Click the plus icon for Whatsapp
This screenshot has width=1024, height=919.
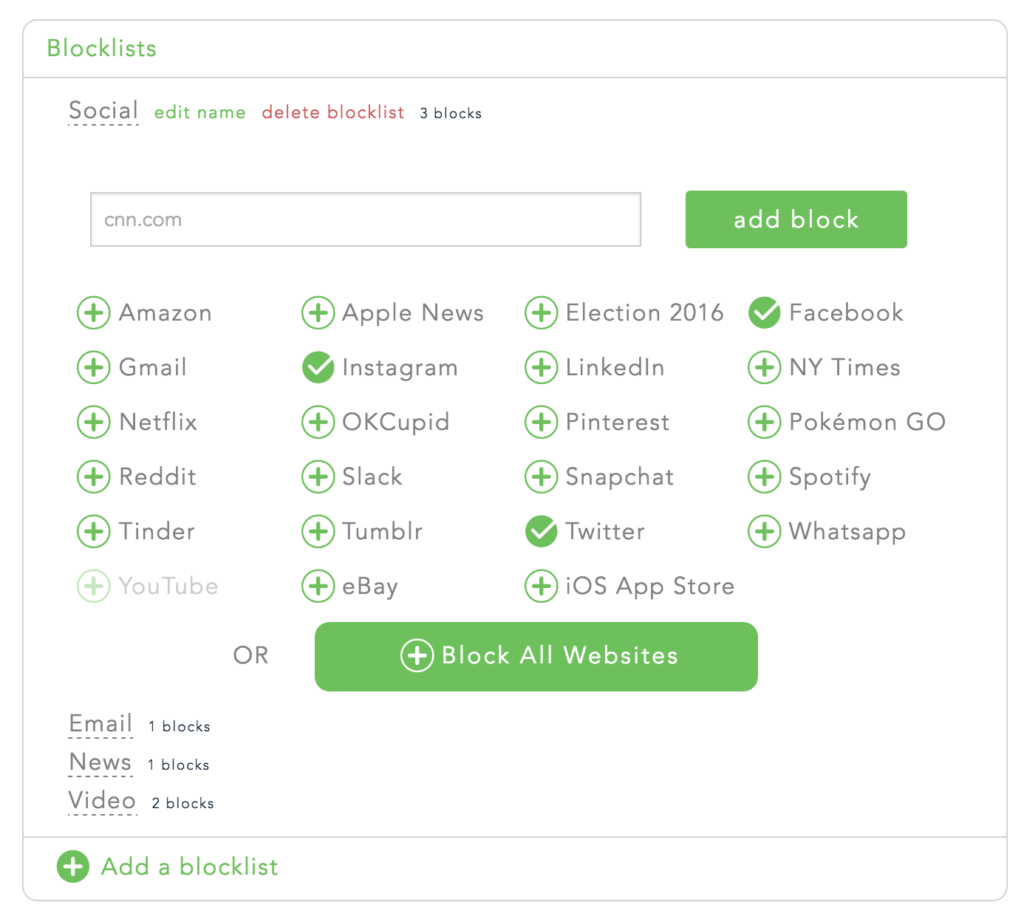click(764, 531)
